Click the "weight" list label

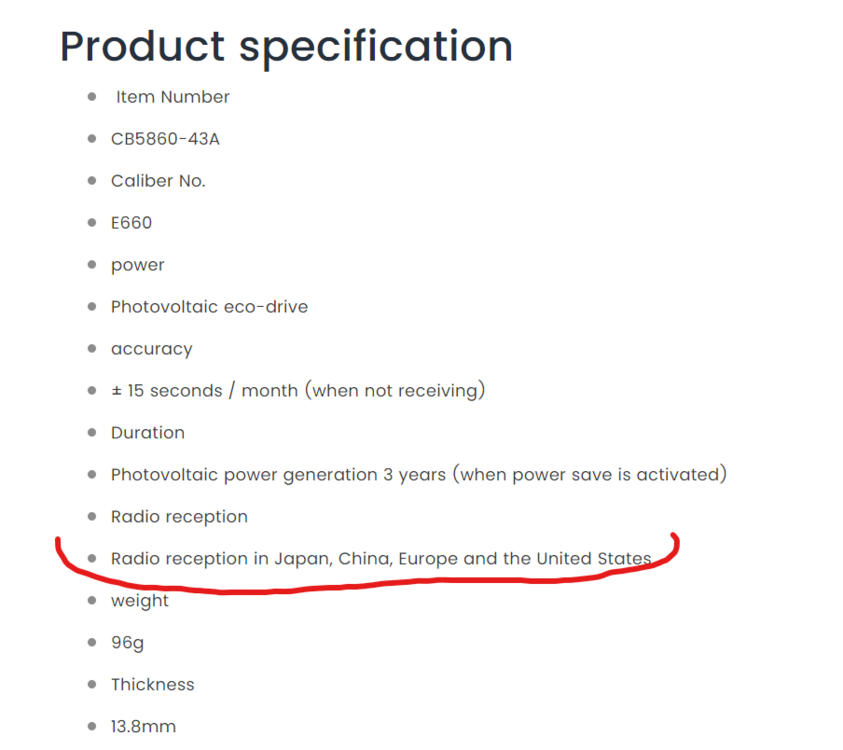pos(140,601)
